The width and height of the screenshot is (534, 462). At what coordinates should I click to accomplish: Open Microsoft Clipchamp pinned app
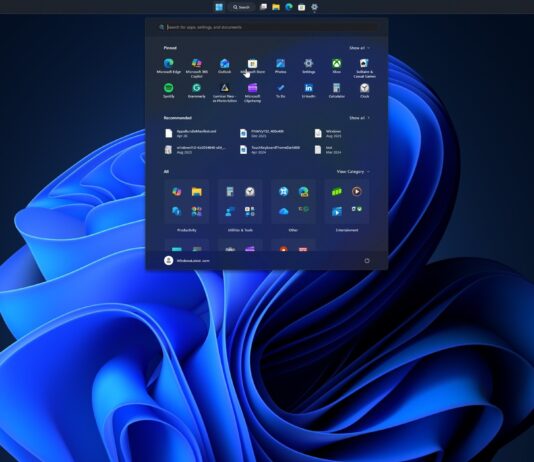point(252,93)
